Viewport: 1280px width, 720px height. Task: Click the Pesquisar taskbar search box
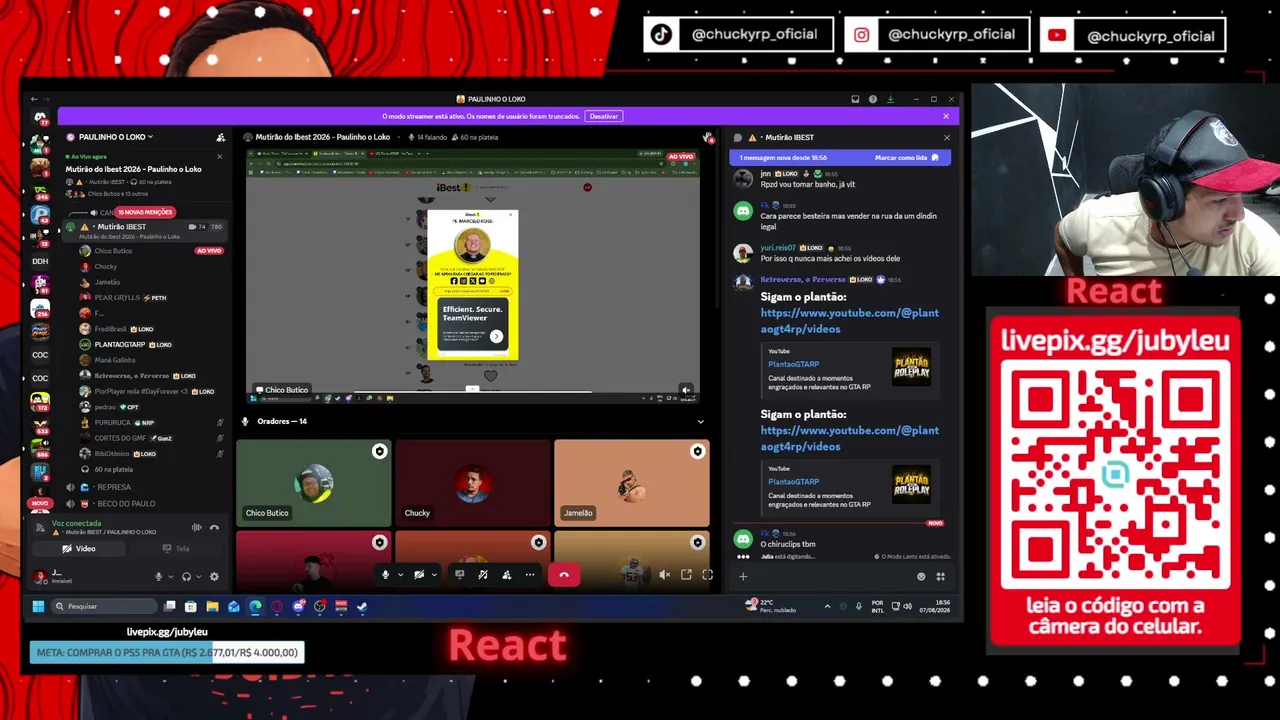click(x=105, y=606)
